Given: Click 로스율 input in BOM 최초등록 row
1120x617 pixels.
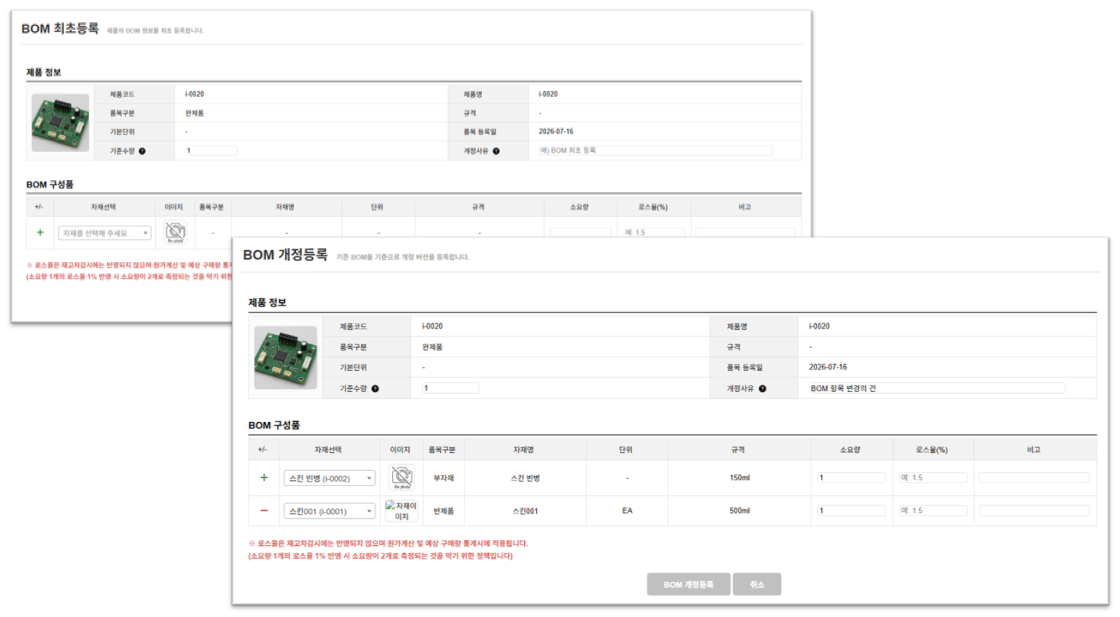Looking at the screenshot, I should [654, 232].
